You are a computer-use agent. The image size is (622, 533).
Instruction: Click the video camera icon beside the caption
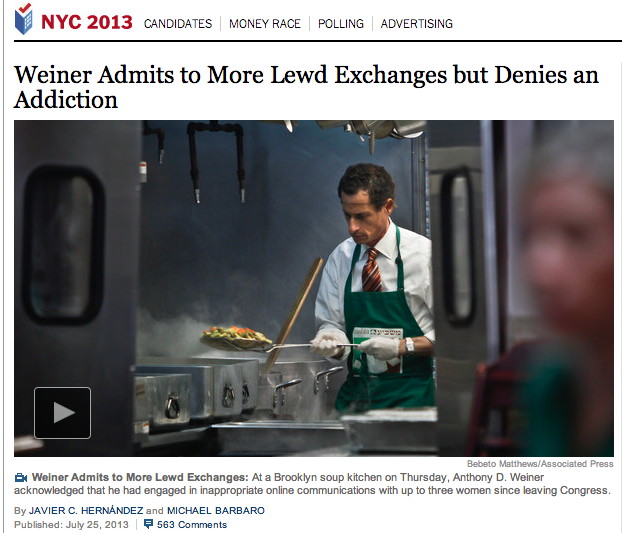coord(21,477)
